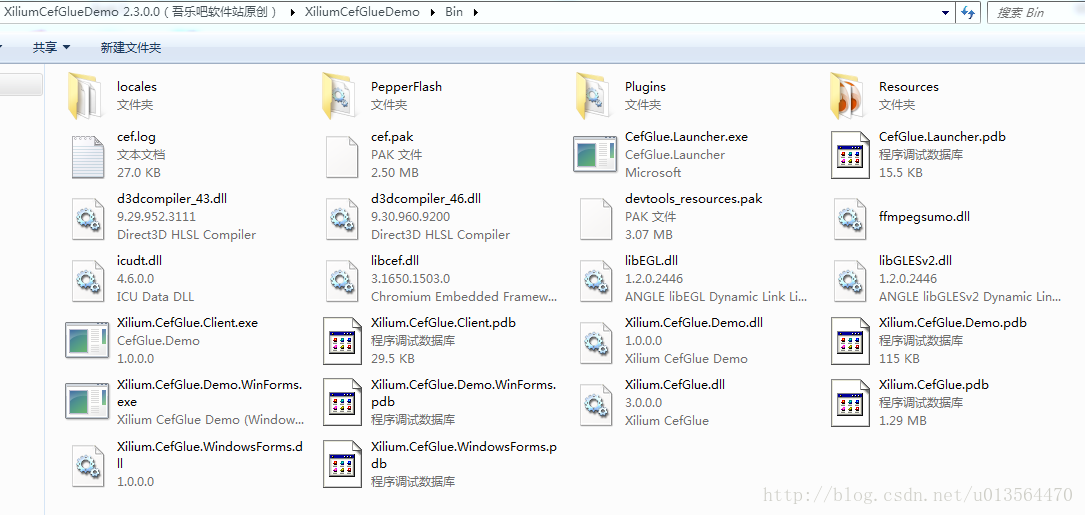
Task: Select the Xilium.CefGlue.Demo.WinForms.pdb file icon
Action: tap(343, 402)
